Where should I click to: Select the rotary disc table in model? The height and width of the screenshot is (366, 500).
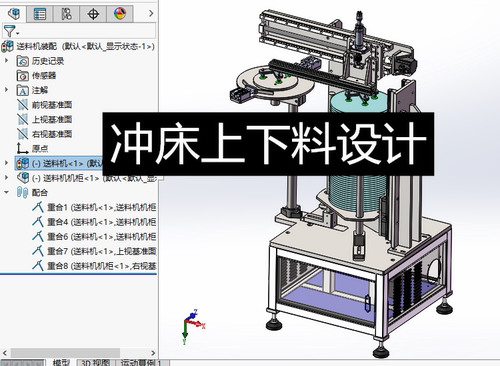click(275, 82)
